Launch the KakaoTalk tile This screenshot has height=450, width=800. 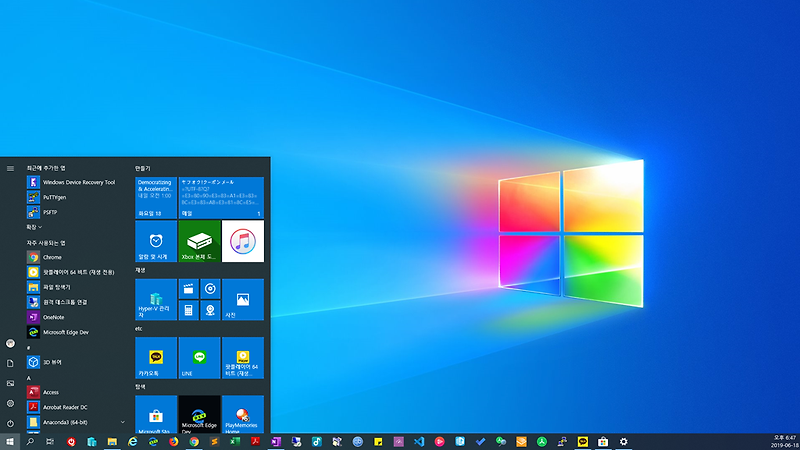156,358
